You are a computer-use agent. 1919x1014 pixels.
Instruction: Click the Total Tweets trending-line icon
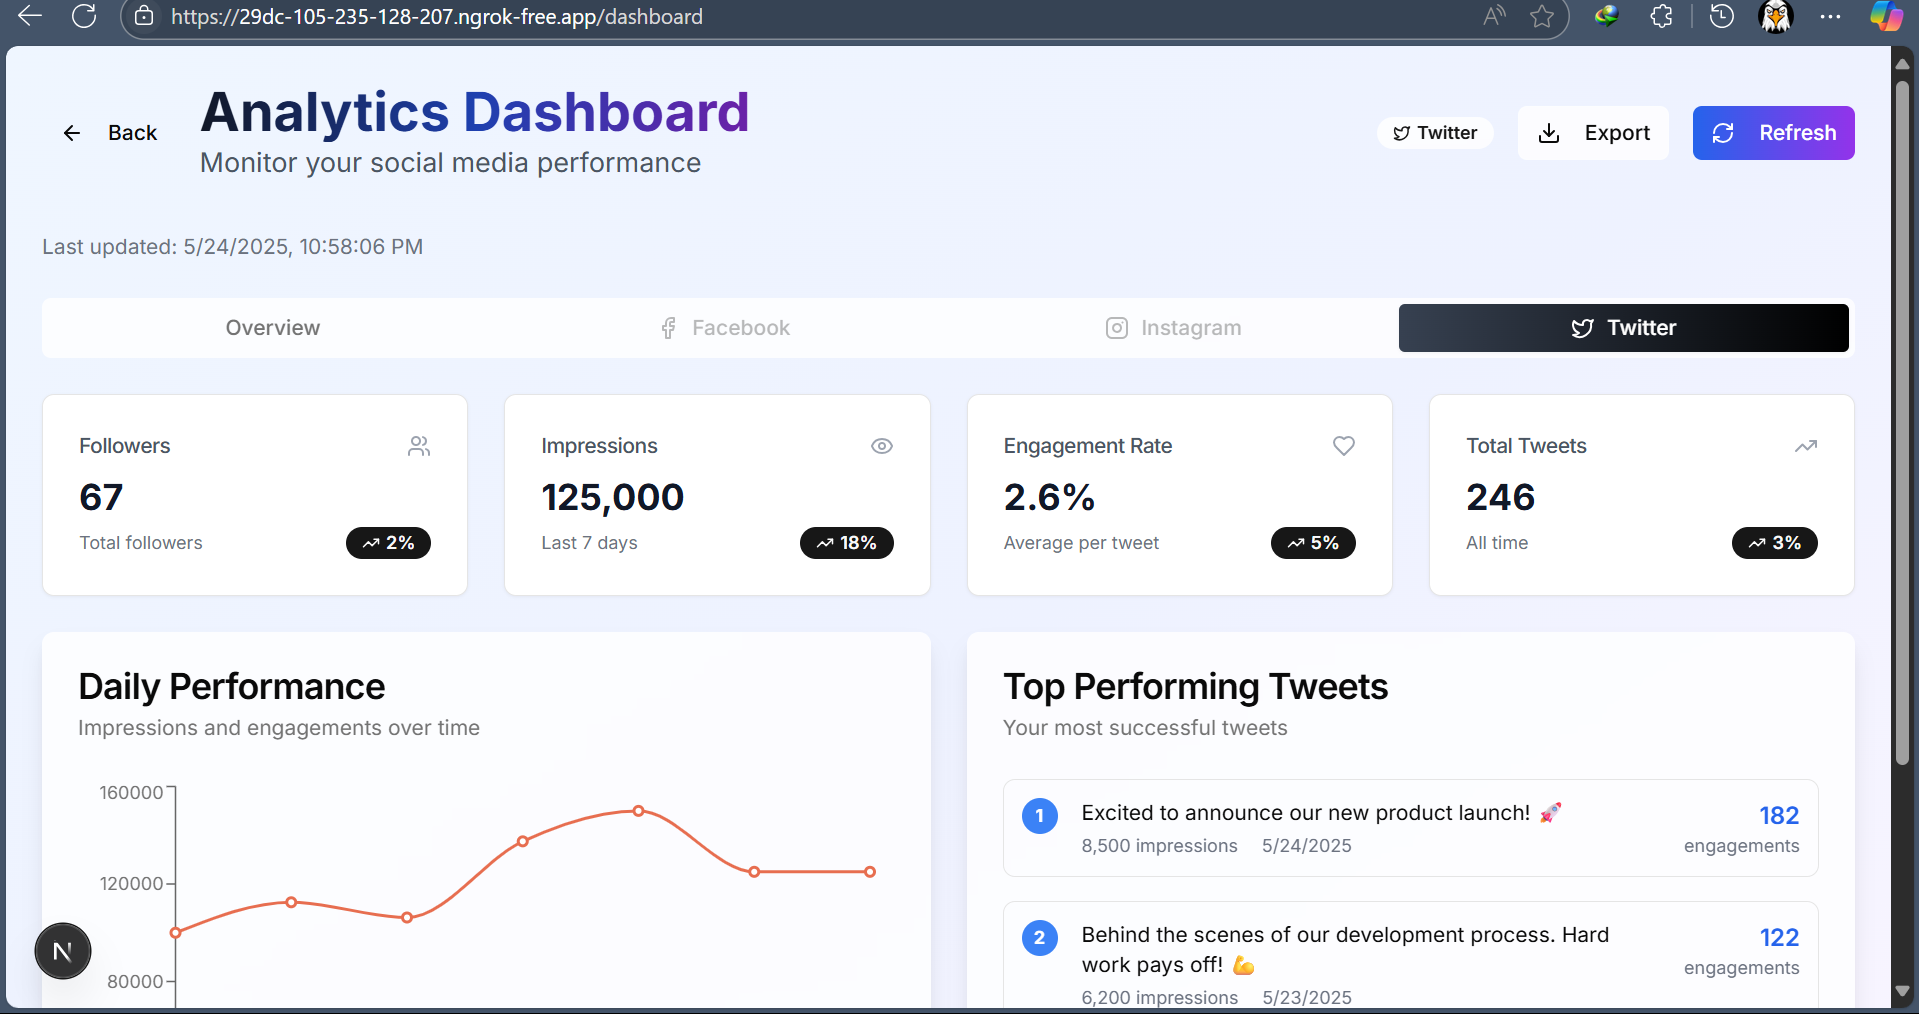pos(1805,446)
